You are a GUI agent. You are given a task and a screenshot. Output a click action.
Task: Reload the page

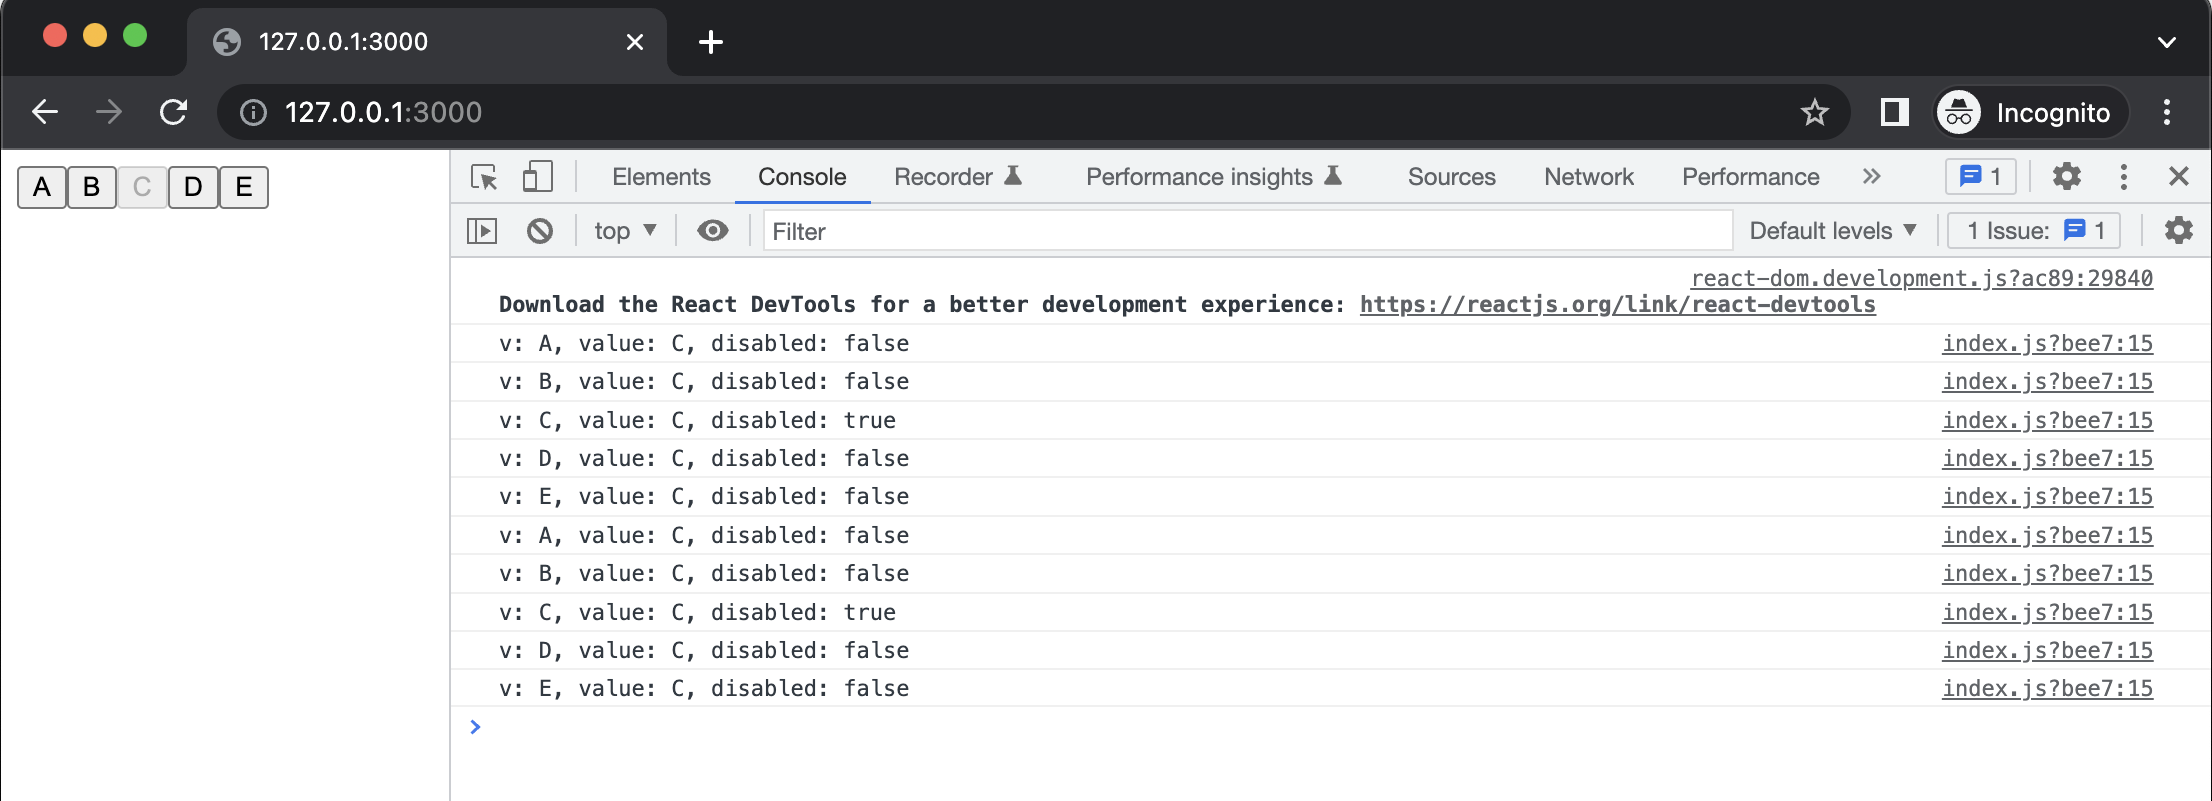click(x=174, y=112)
